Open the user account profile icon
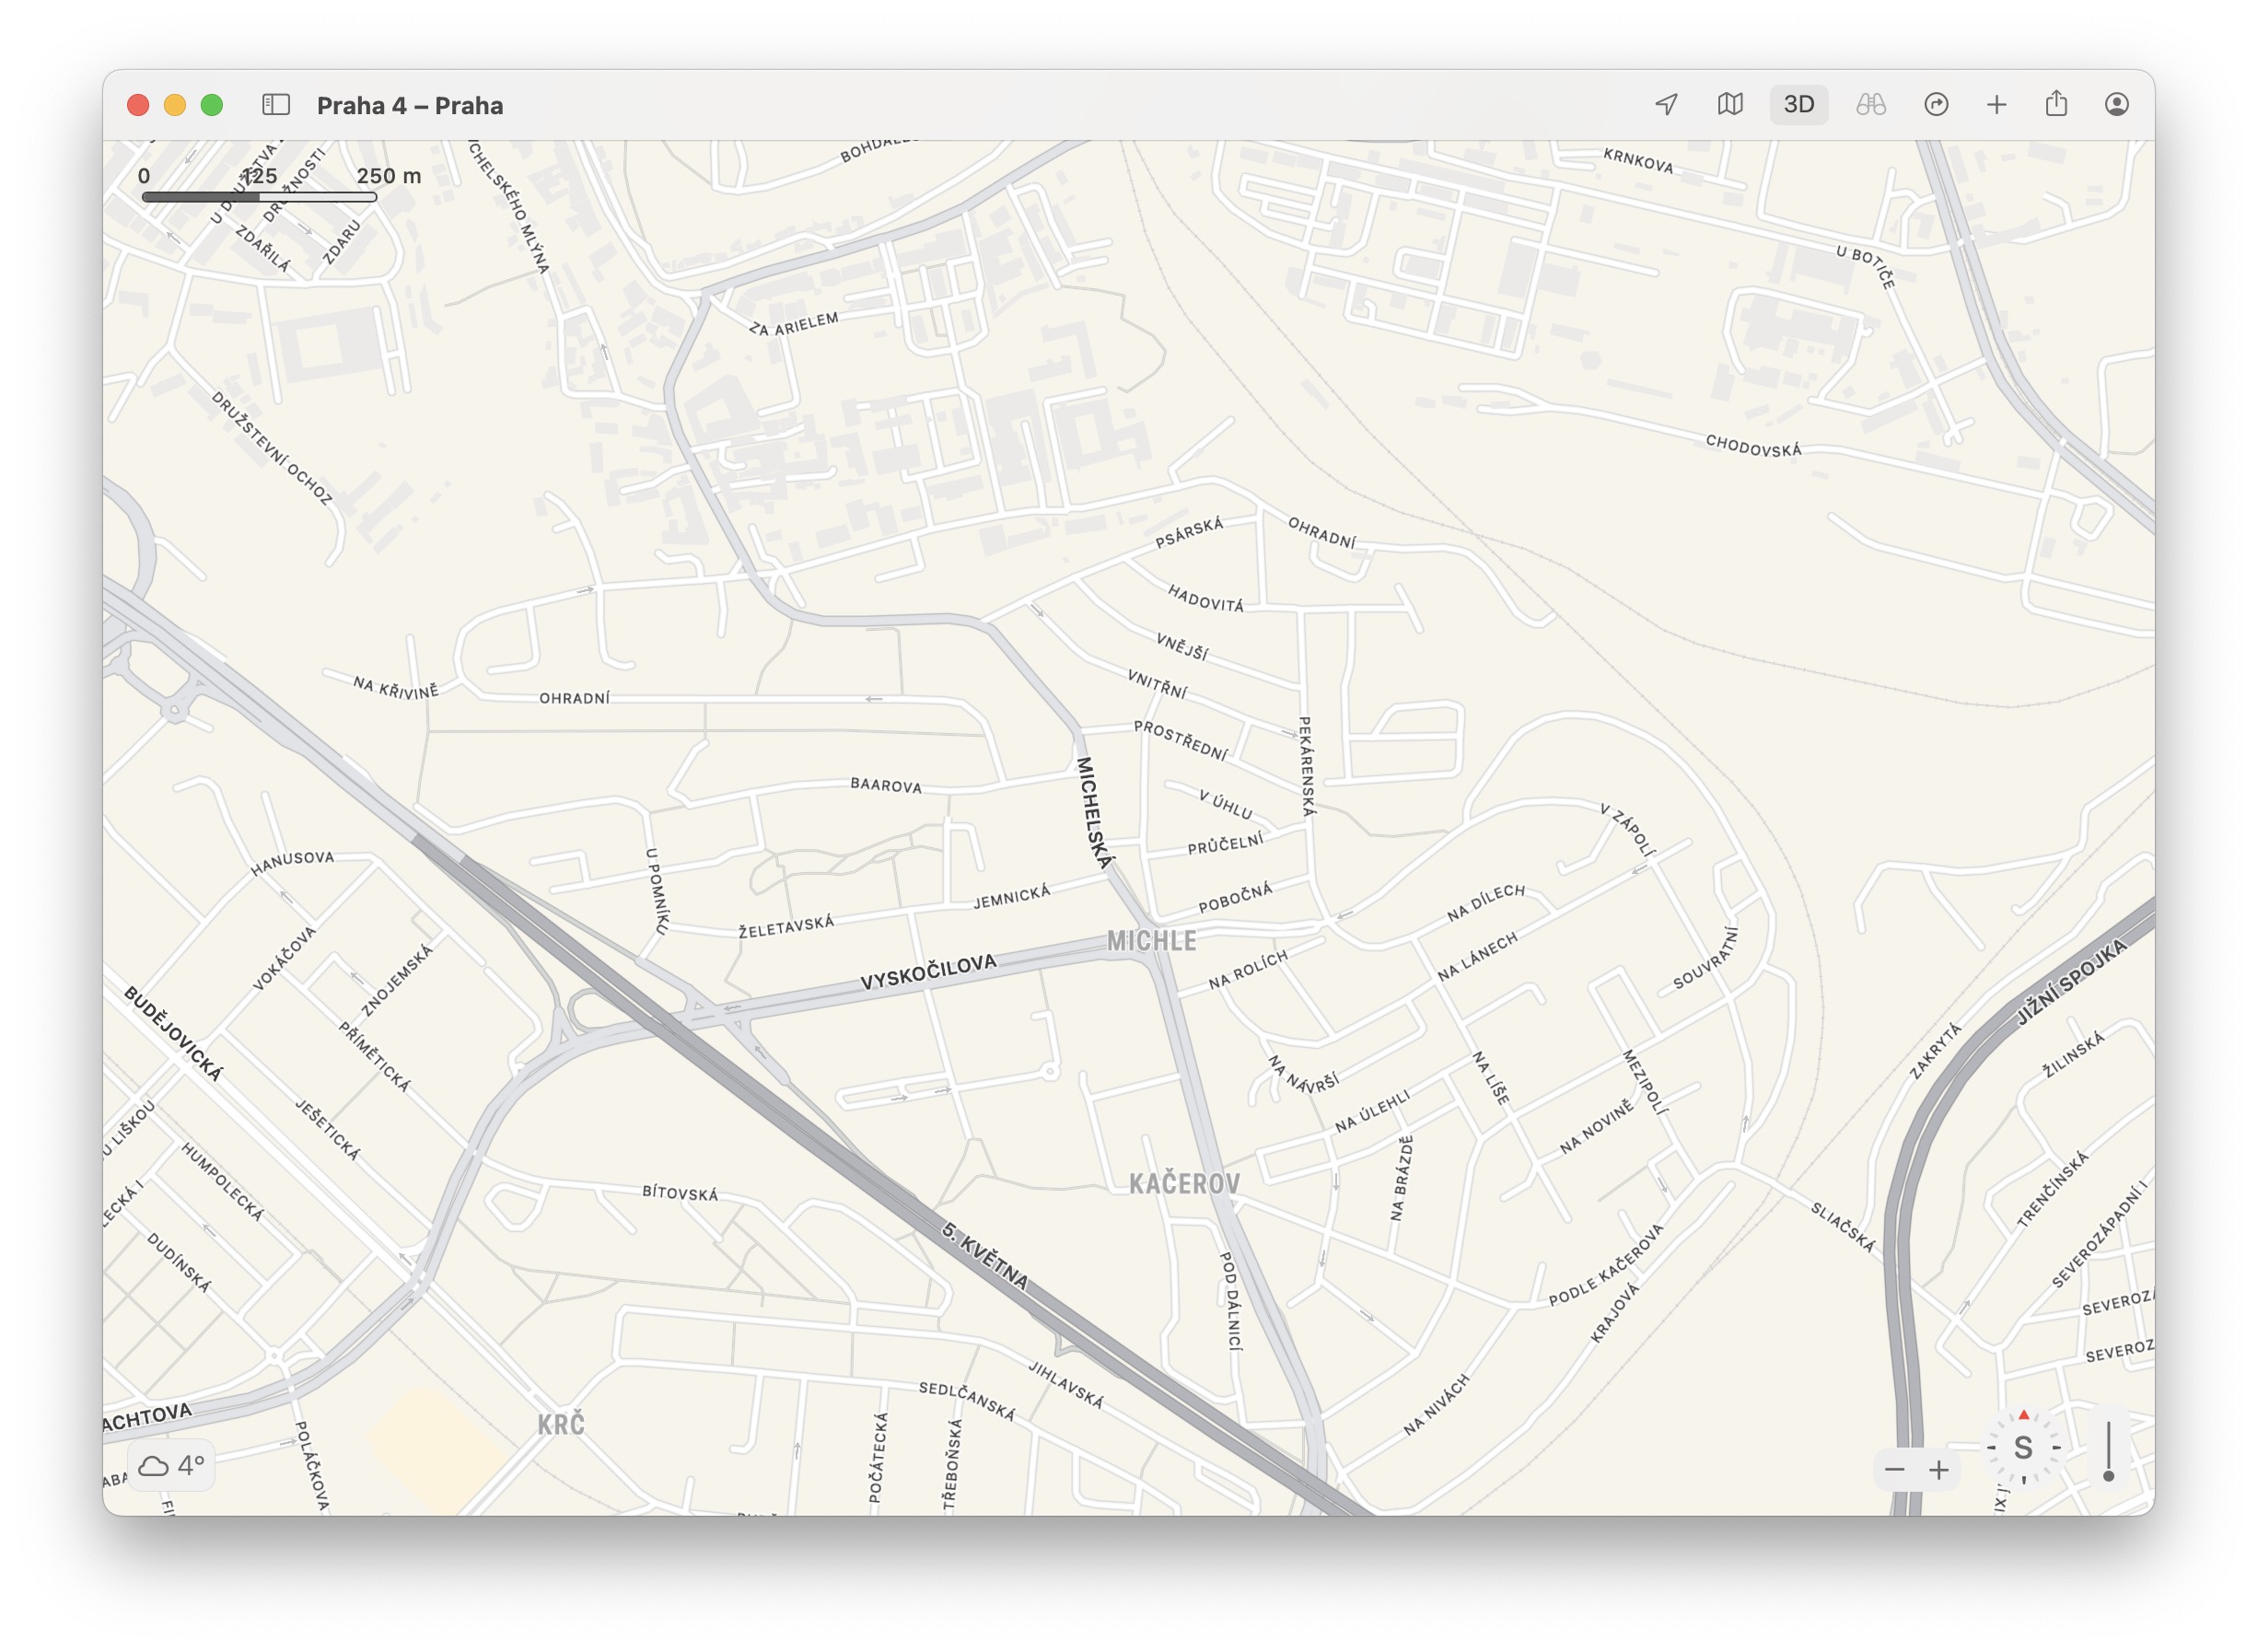This screenshot has height=1652, width=2258. pos(2116,105)
